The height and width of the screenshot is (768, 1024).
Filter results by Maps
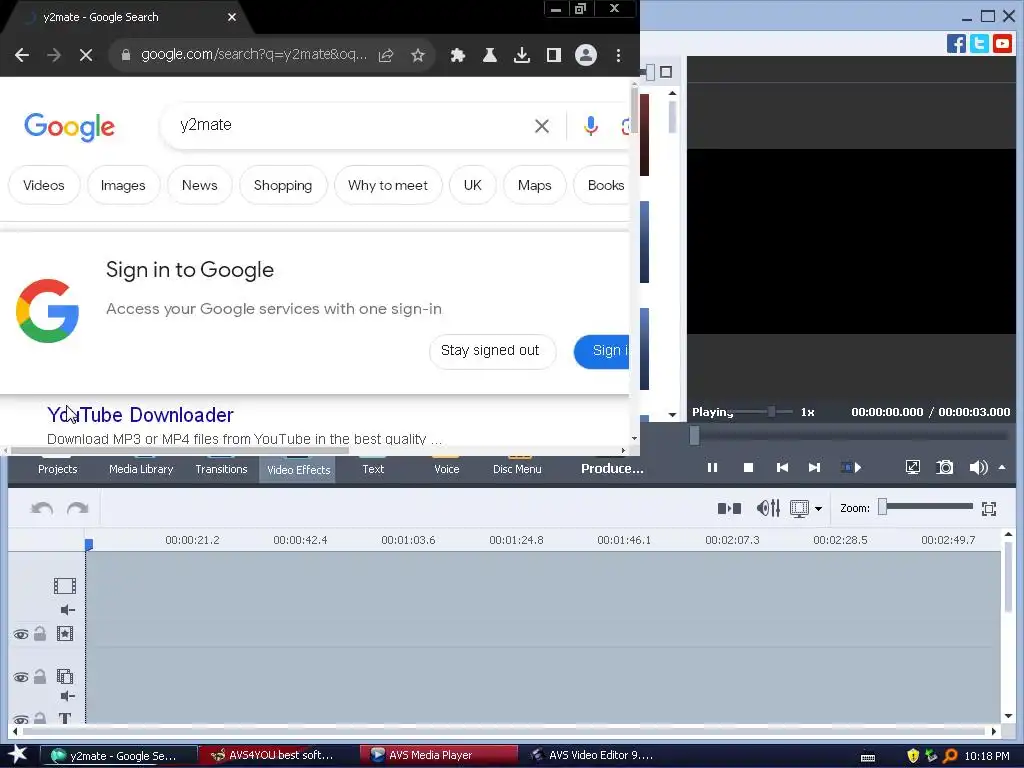point(534,185)
